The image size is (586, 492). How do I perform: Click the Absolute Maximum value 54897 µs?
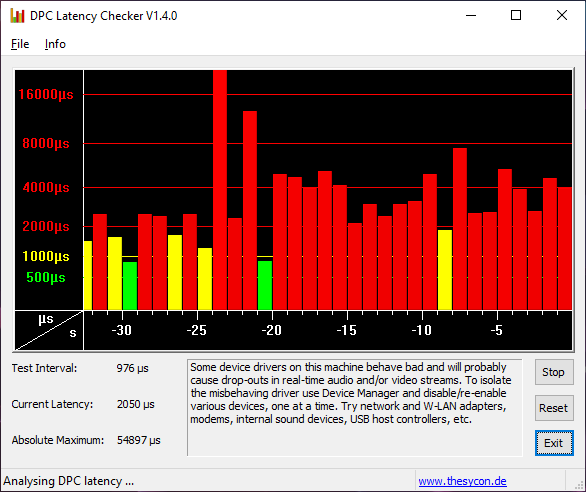139,440
